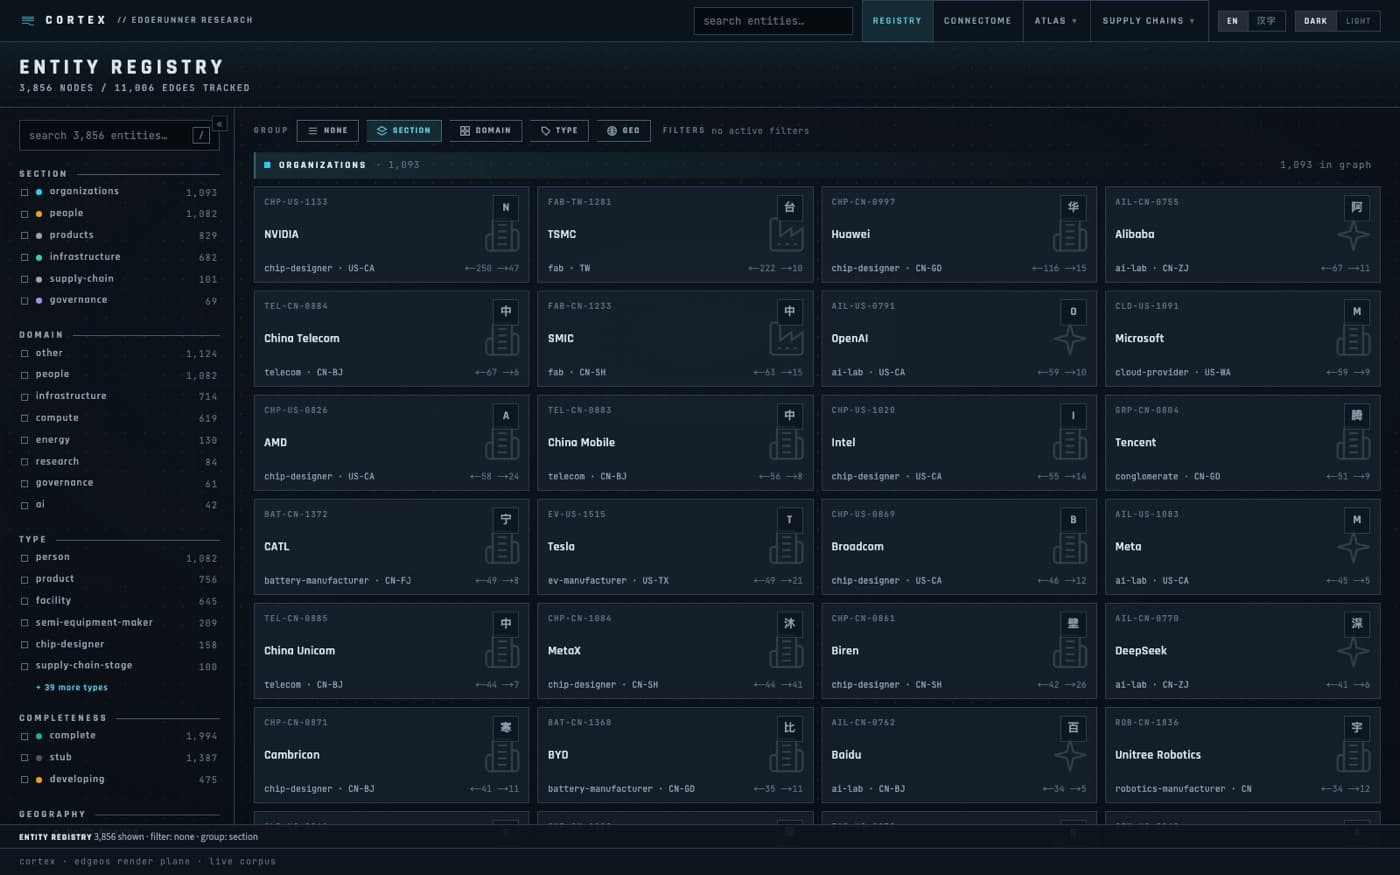Click the factory icon on the SMIC card
The image size is (1400, 875).
[x=786, y=340]
